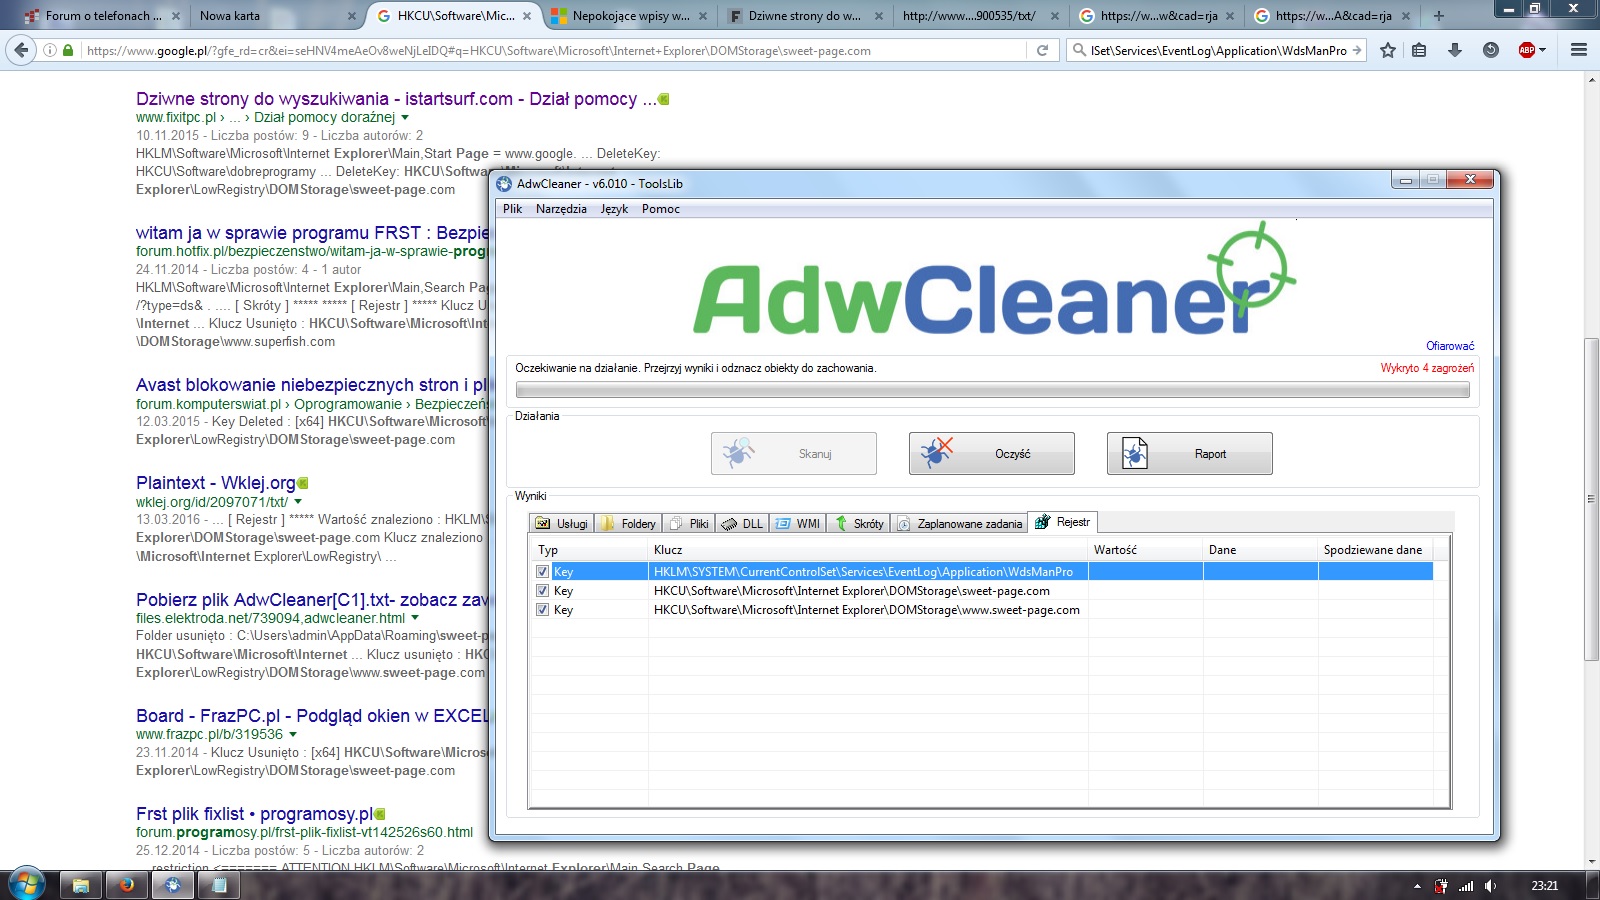
Task: Click the volume speaker tray icon
Action: (1491, 886)
